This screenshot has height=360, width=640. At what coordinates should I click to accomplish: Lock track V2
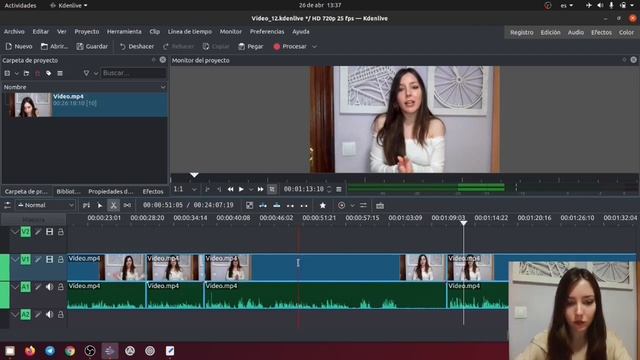click(60, 232)
